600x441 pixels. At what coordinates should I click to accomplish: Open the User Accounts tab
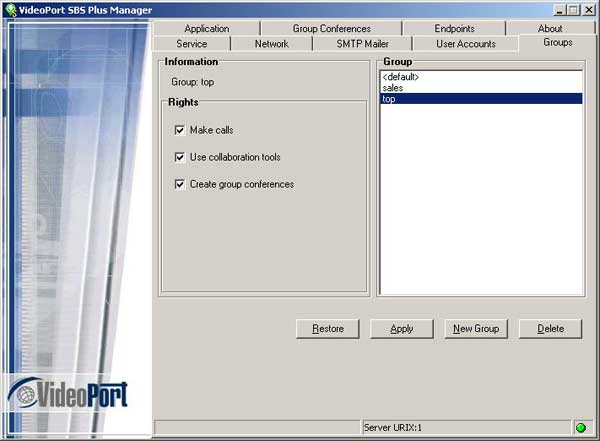[466, 44]
